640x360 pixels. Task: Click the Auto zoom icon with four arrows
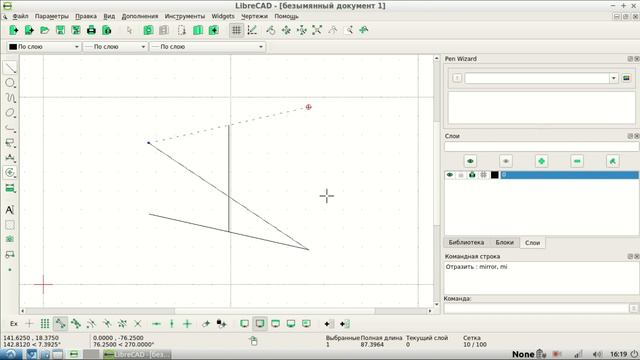pyautogui.click(x=317, y=30)
